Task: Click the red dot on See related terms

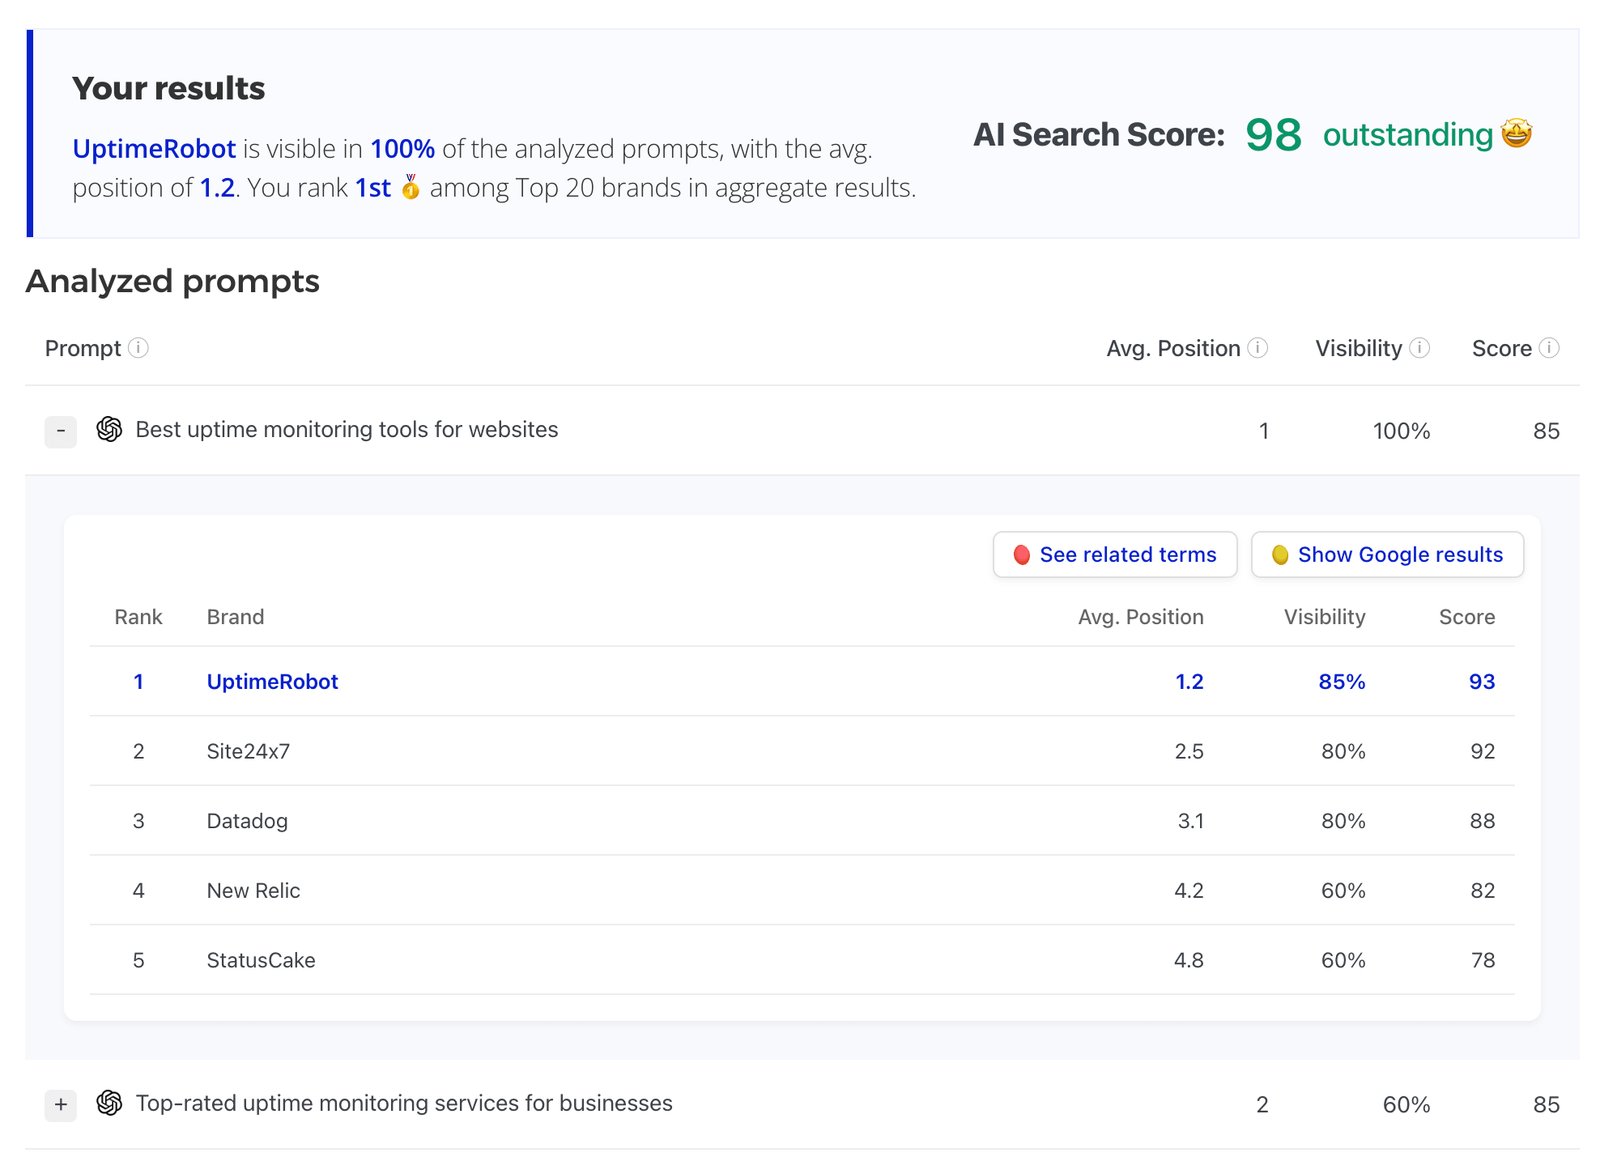Action: pyautogui.click(x=1021, y=555)
